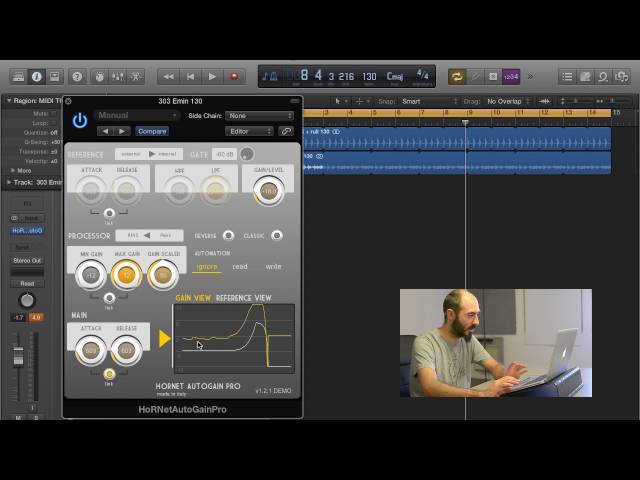The width and height of the screenshot is (640, 480).
Task: Click the Gain Scale knob
Action: pos(163,275)
